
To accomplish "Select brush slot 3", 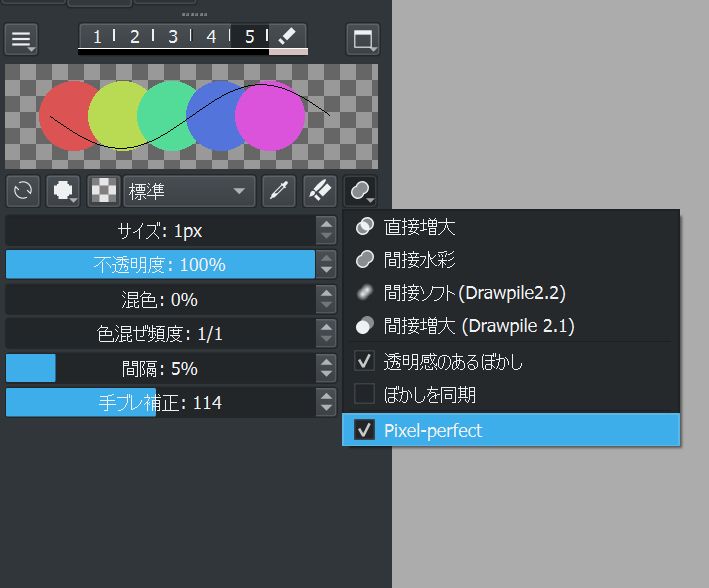I will (x=172, y=37).
